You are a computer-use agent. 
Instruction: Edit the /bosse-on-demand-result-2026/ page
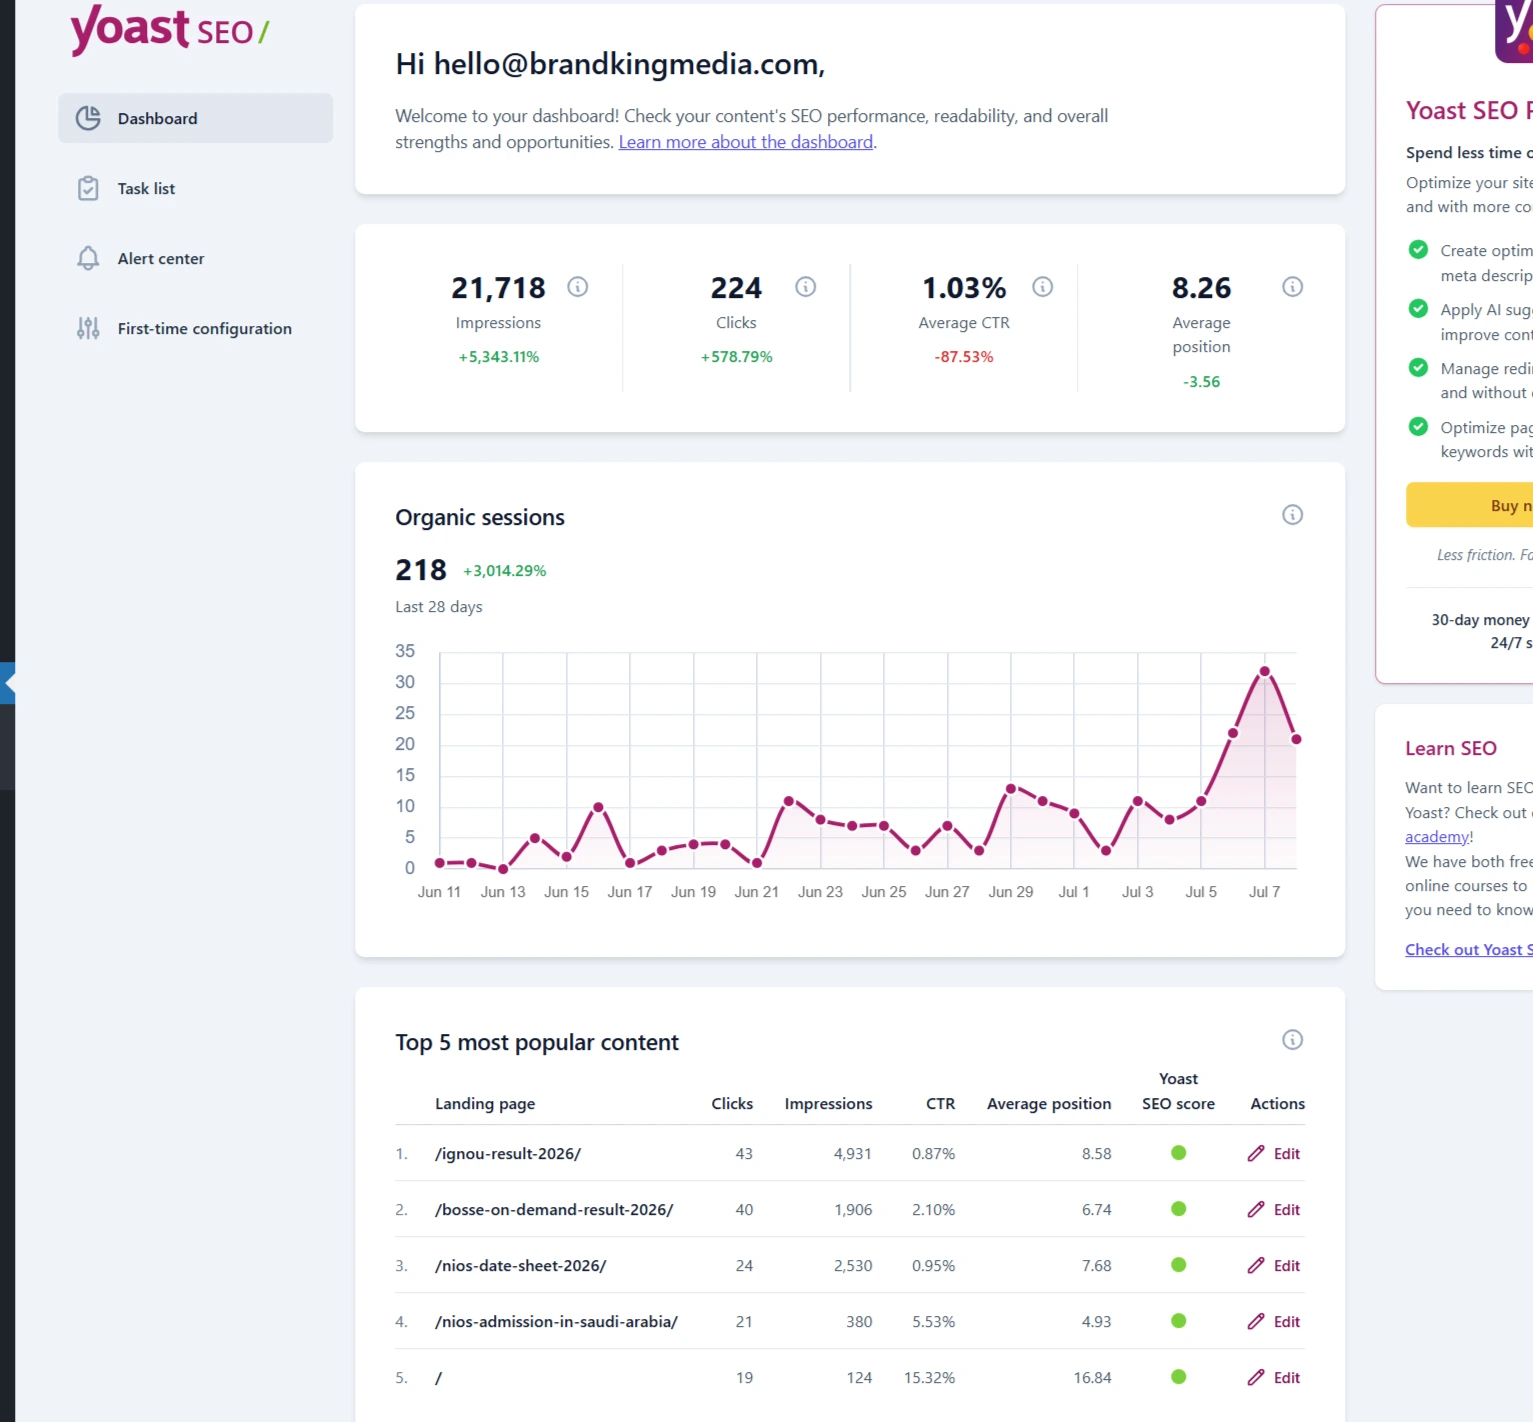click(1274, 1210)
